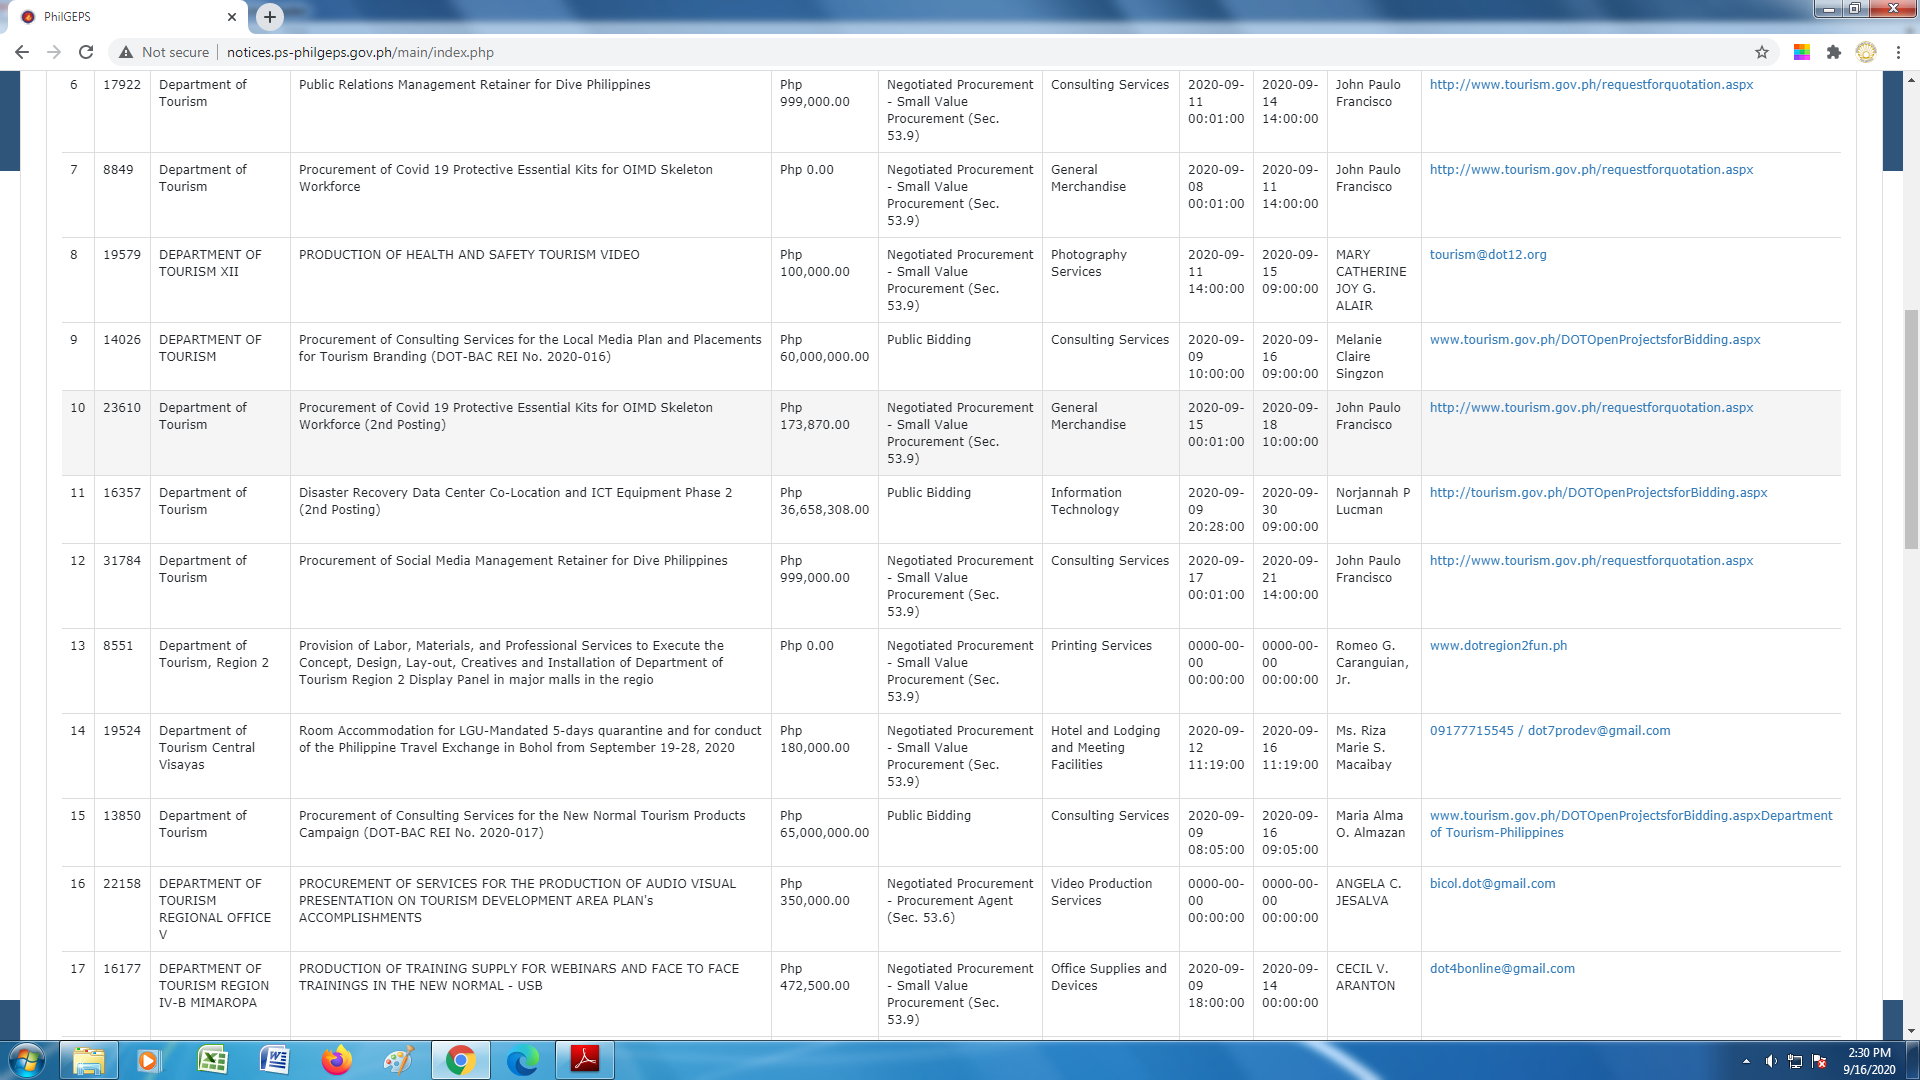The width and height of the screenshot is (1920, 1080).
Task: Select the PhilGEPS browser tab
Action: [128, 17]
